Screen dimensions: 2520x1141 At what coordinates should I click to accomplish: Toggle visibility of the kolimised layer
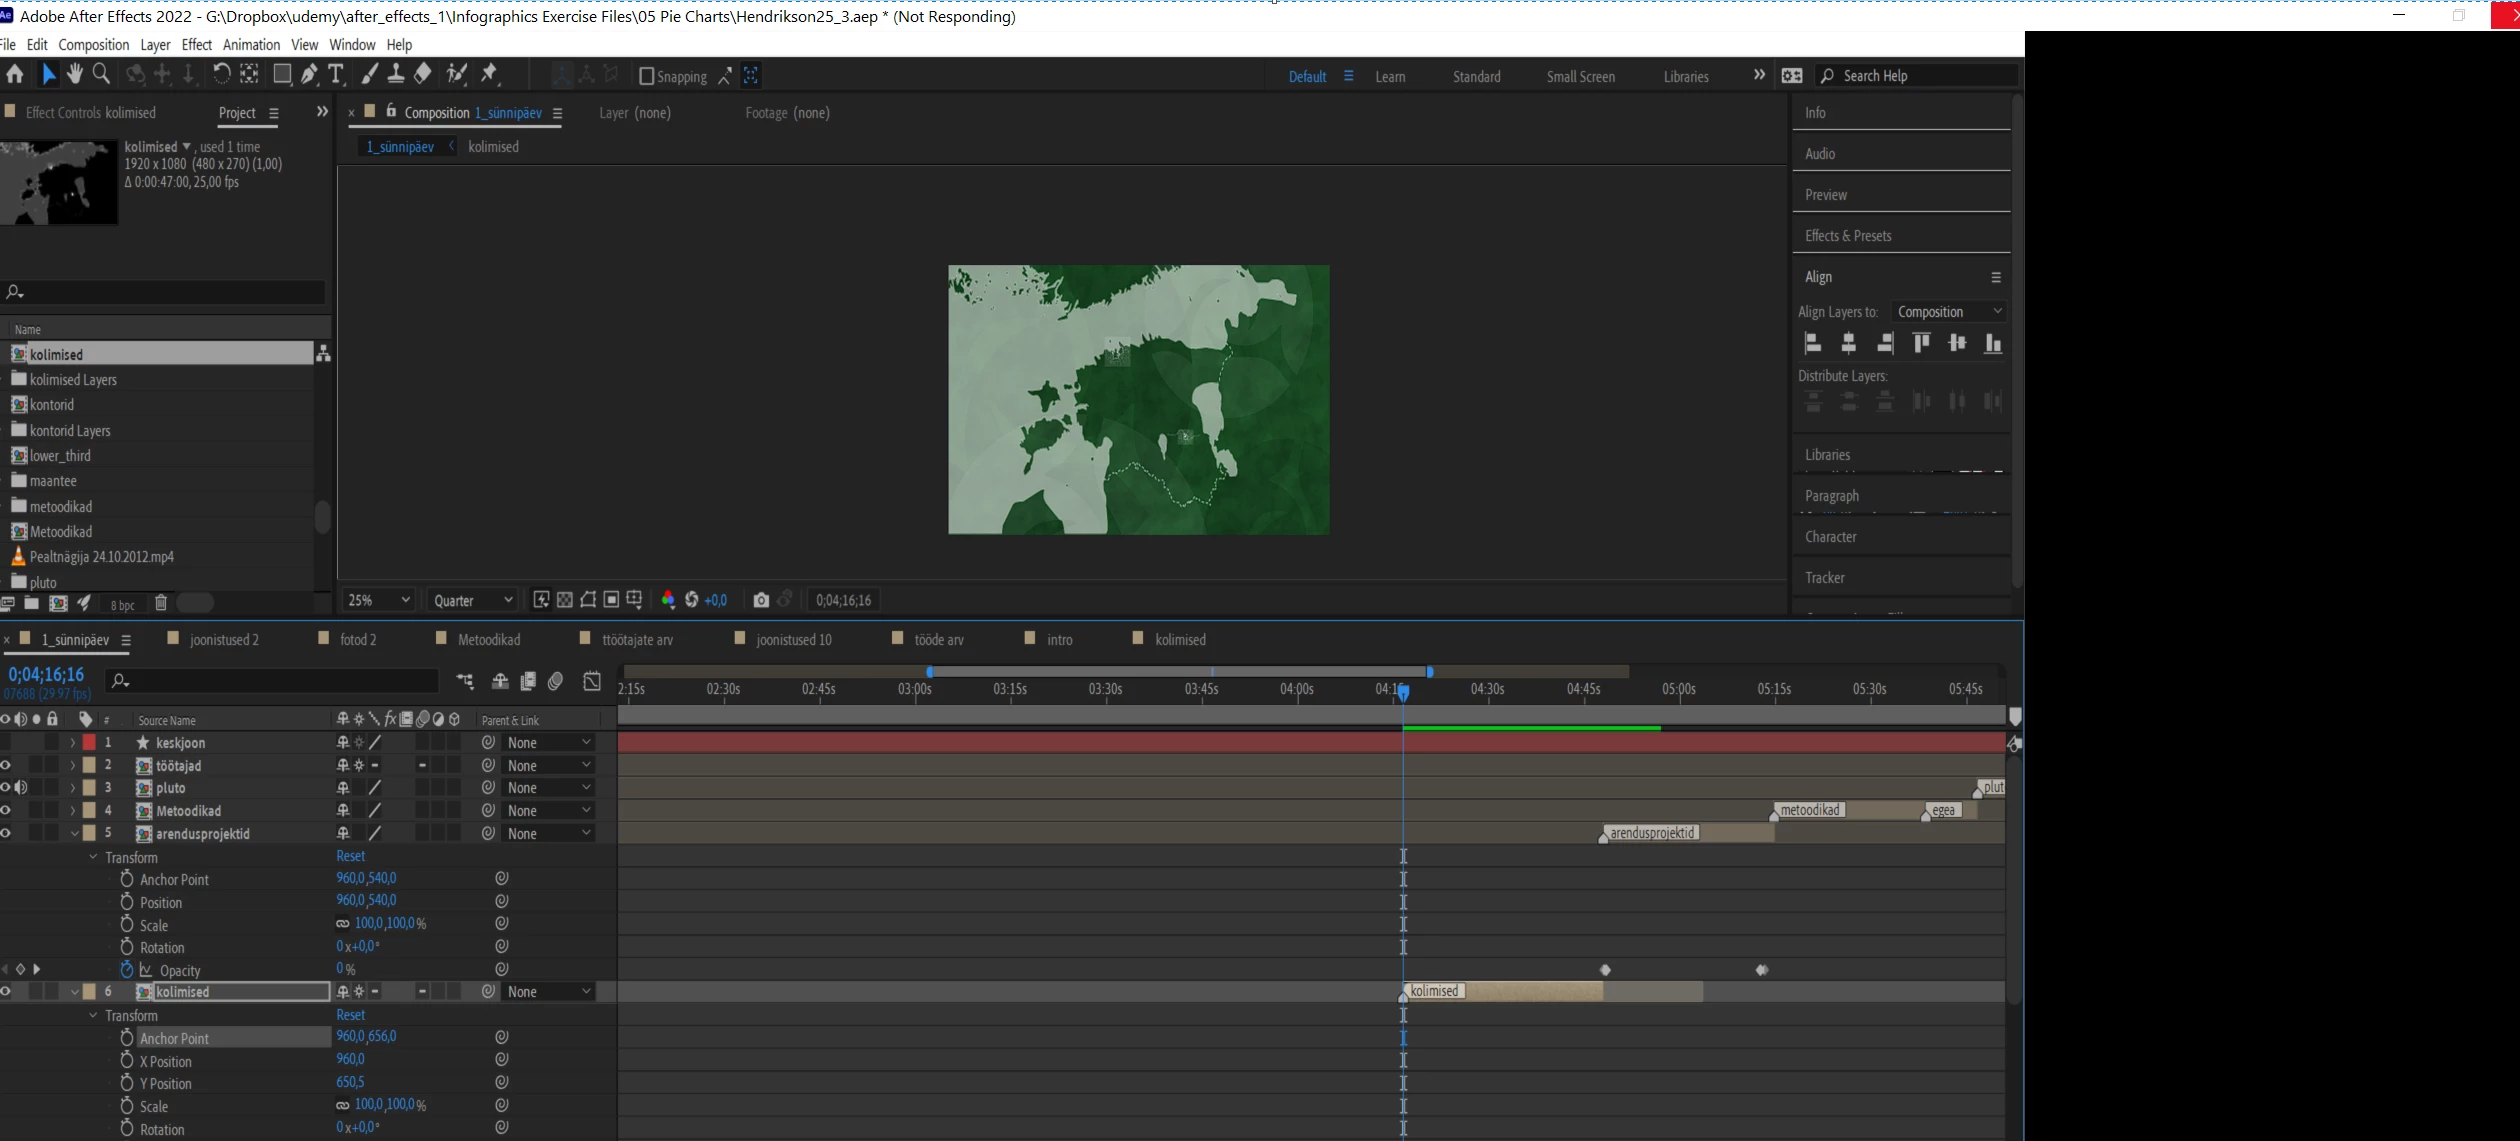[x=7, y=992]
